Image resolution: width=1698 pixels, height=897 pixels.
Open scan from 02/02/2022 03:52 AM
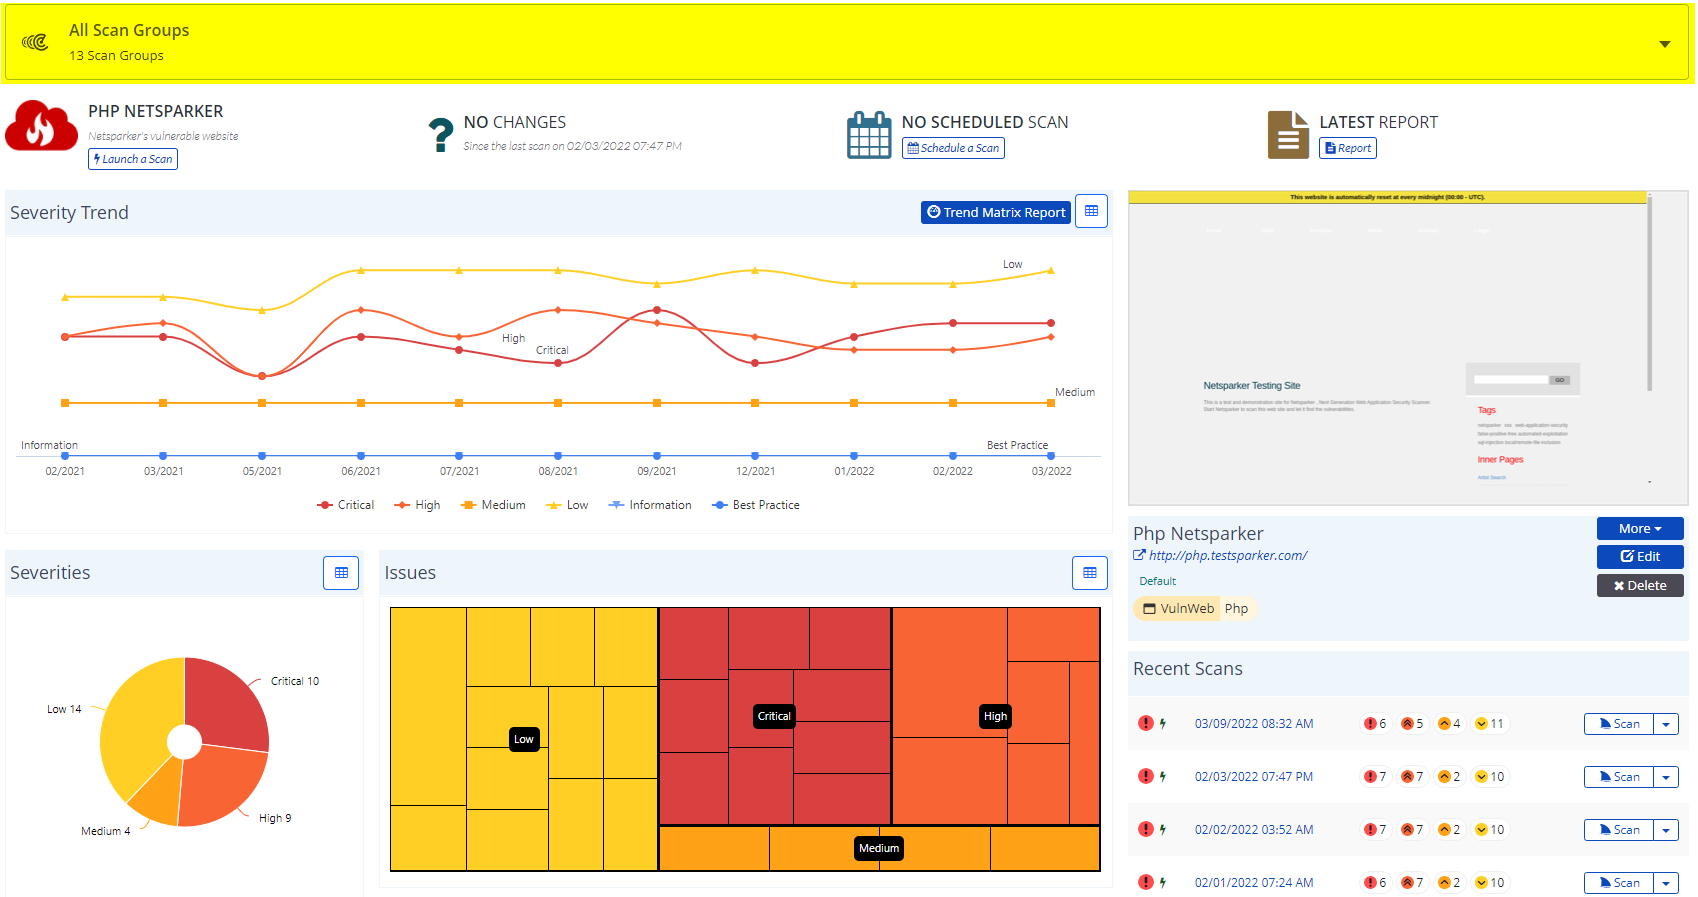1254,830
